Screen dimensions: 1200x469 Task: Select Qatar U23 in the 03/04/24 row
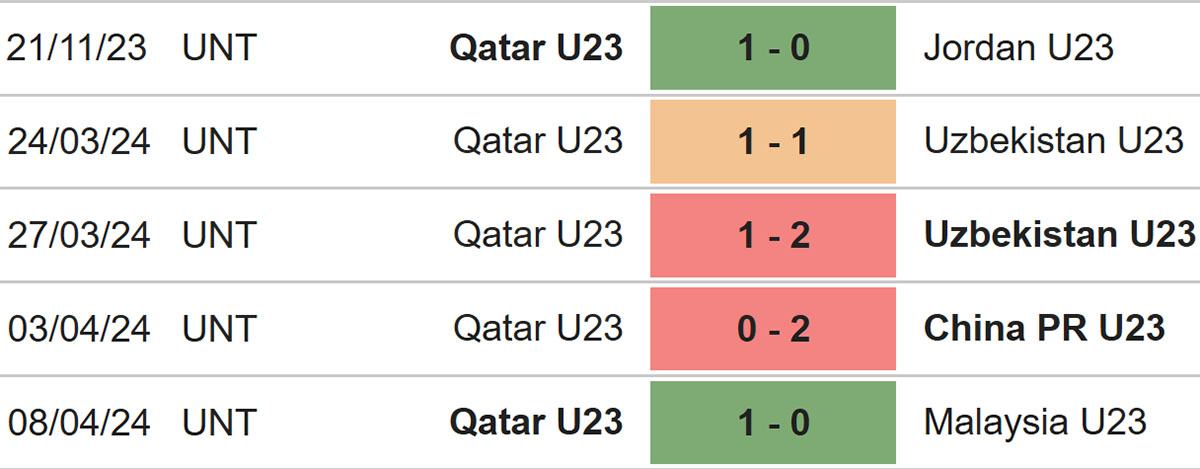pos(538,328)
